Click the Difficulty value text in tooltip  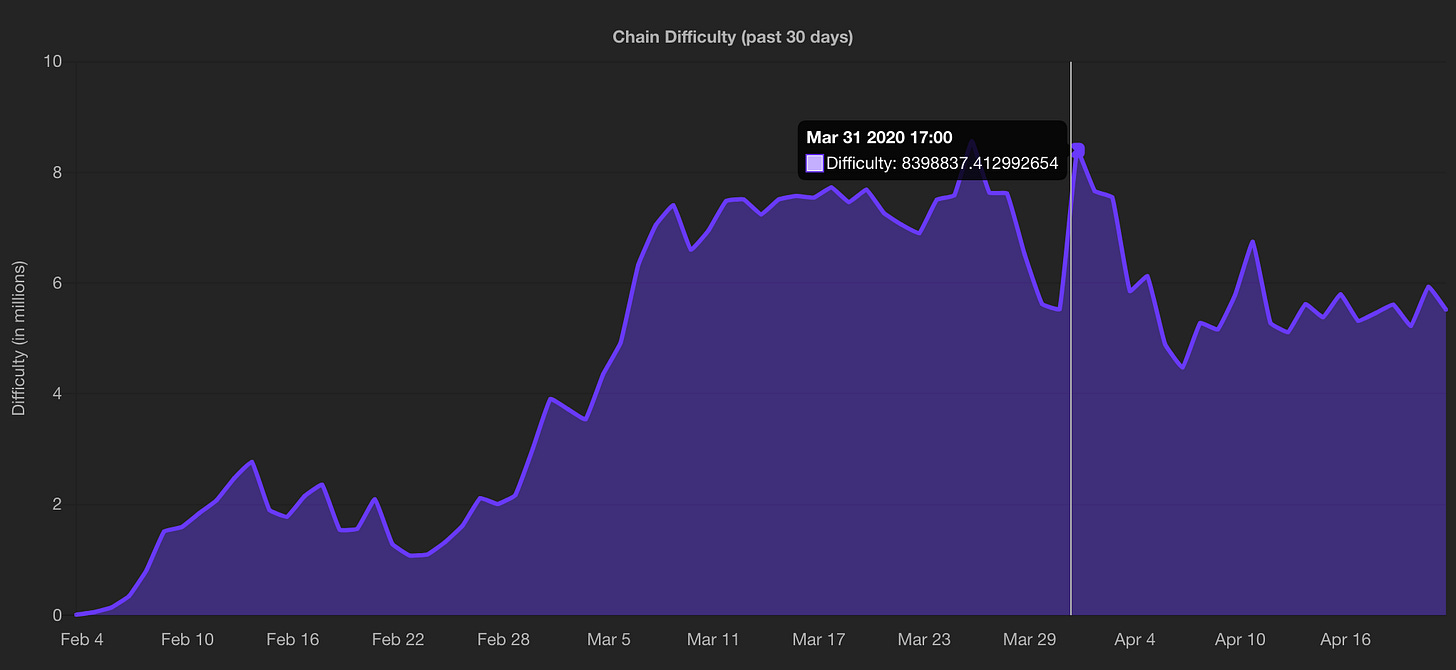point(942,163)
